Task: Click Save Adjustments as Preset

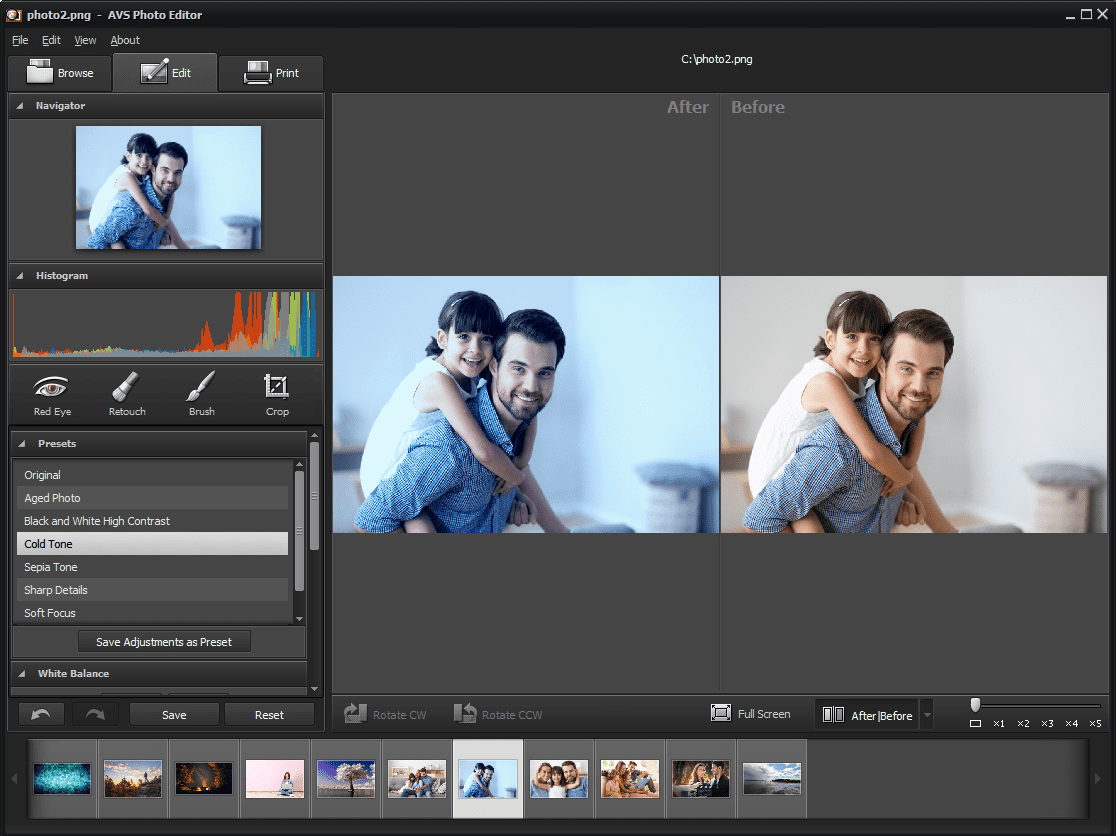Action: tap(164, 642)
